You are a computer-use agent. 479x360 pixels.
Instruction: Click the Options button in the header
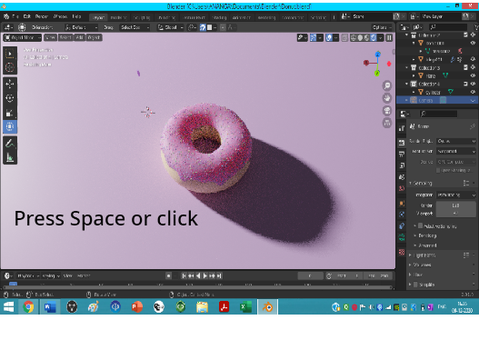tap(382, 27)
